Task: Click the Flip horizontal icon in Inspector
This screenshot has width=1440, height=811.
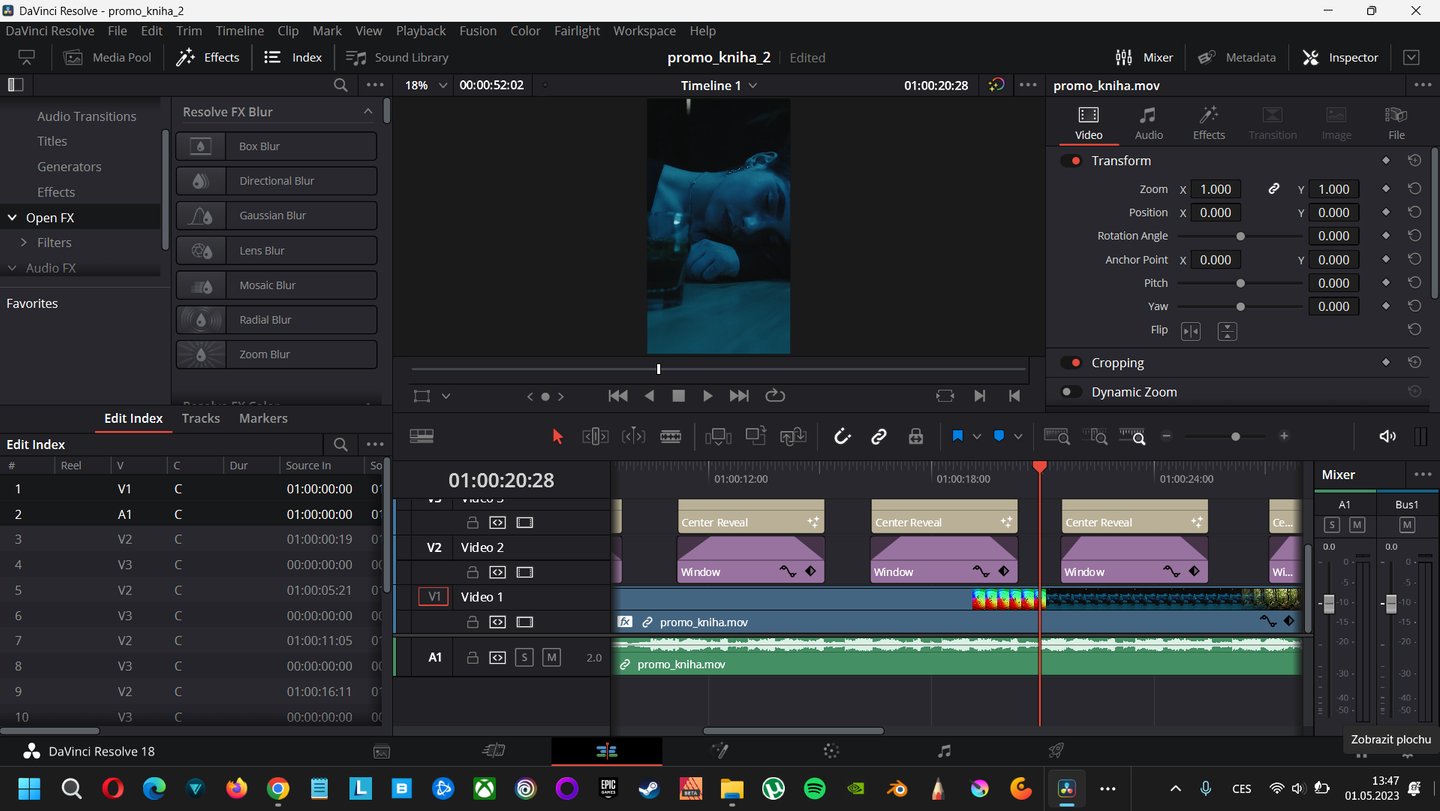Action: click(1190, 330)
